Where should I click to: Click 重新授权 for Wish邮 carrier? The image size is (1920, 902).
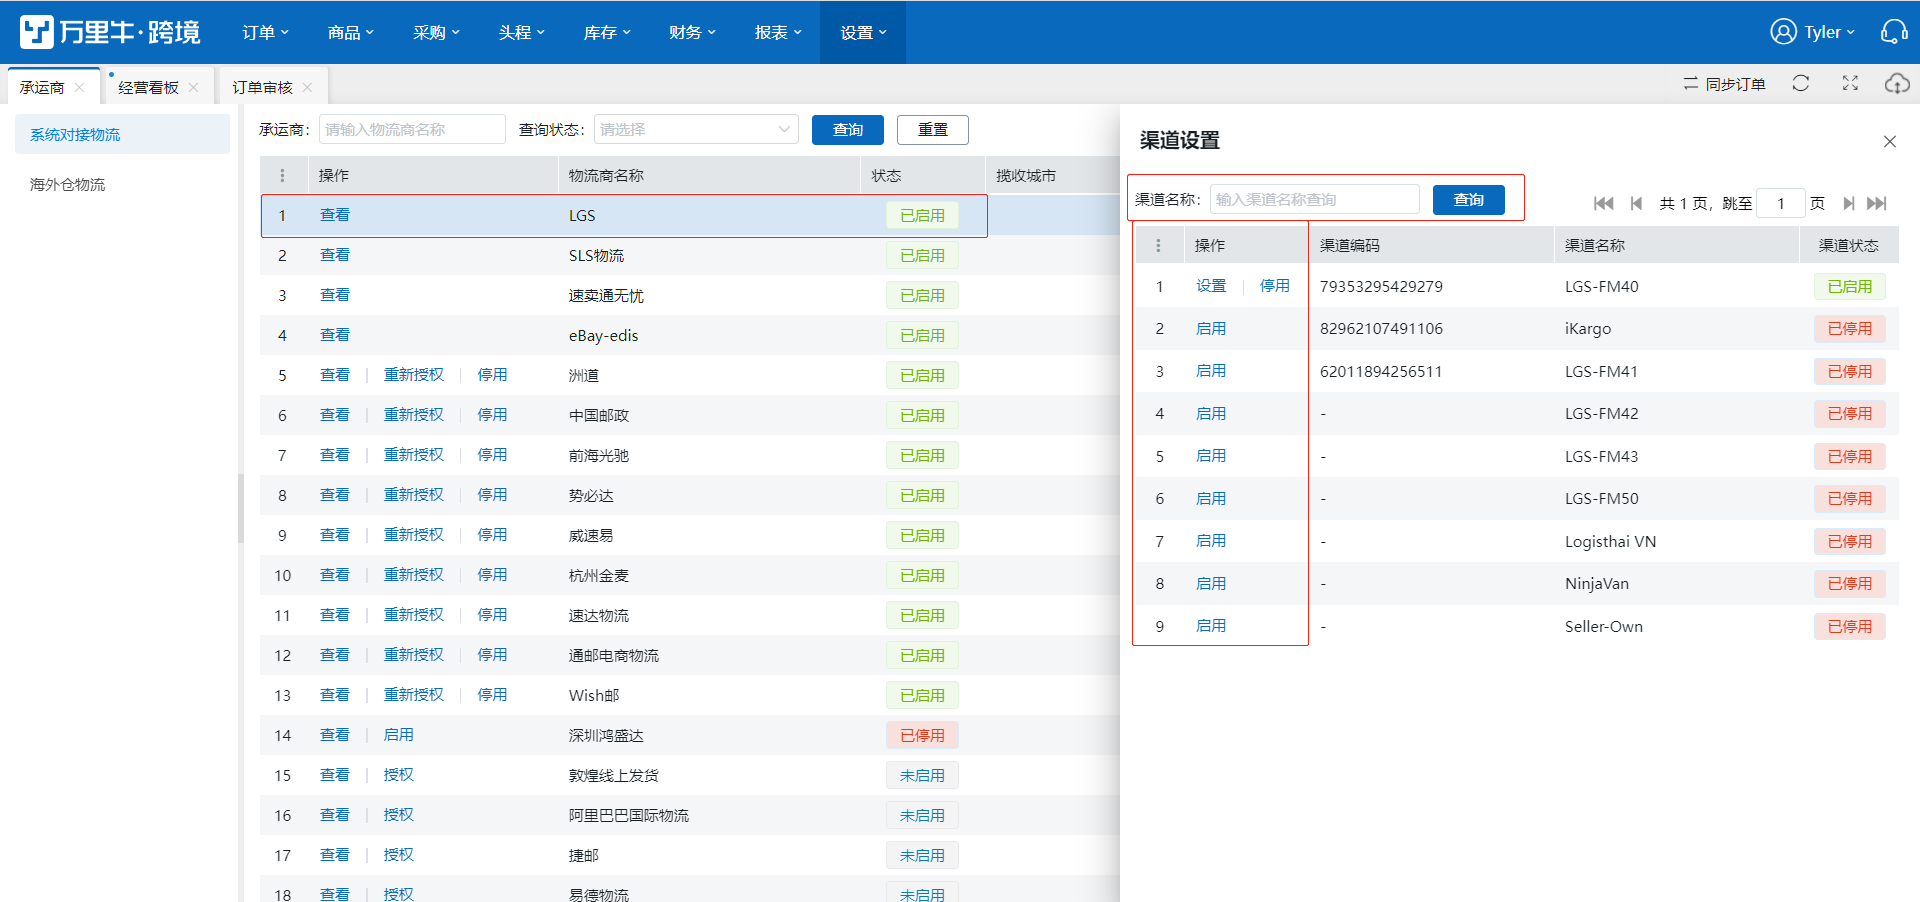[x=414, y=695]
